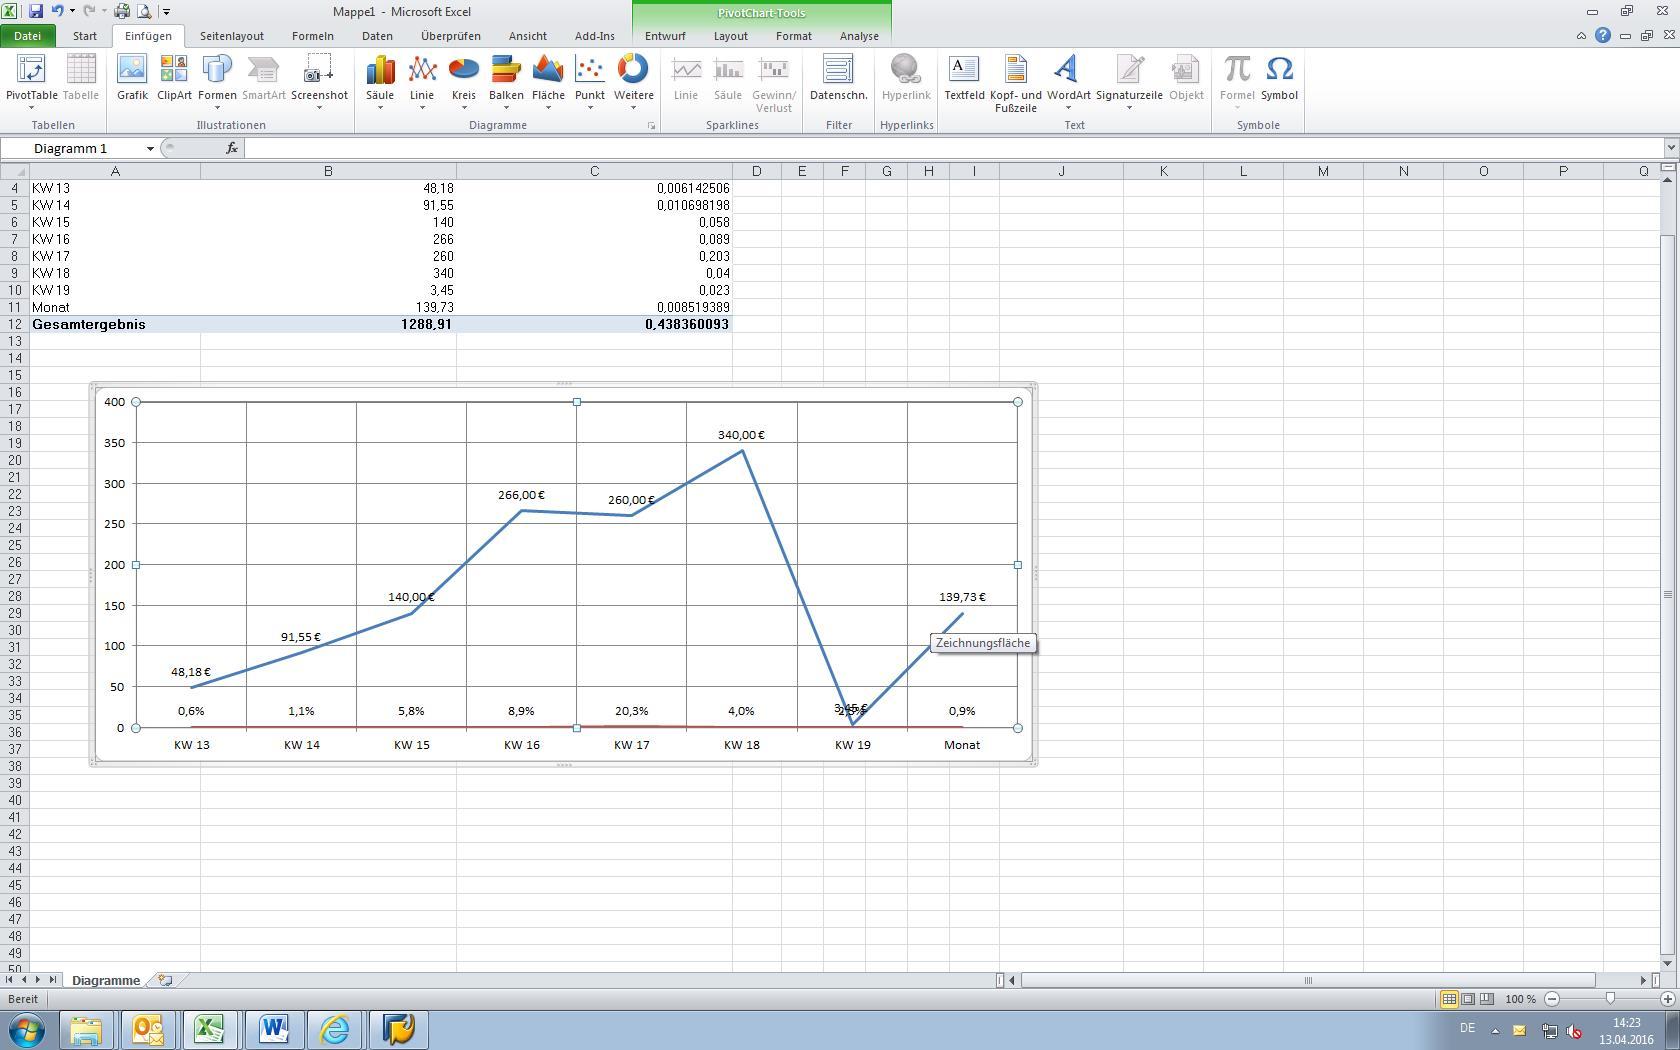Switch to the Start ribbon tab

tap(85, 35)
